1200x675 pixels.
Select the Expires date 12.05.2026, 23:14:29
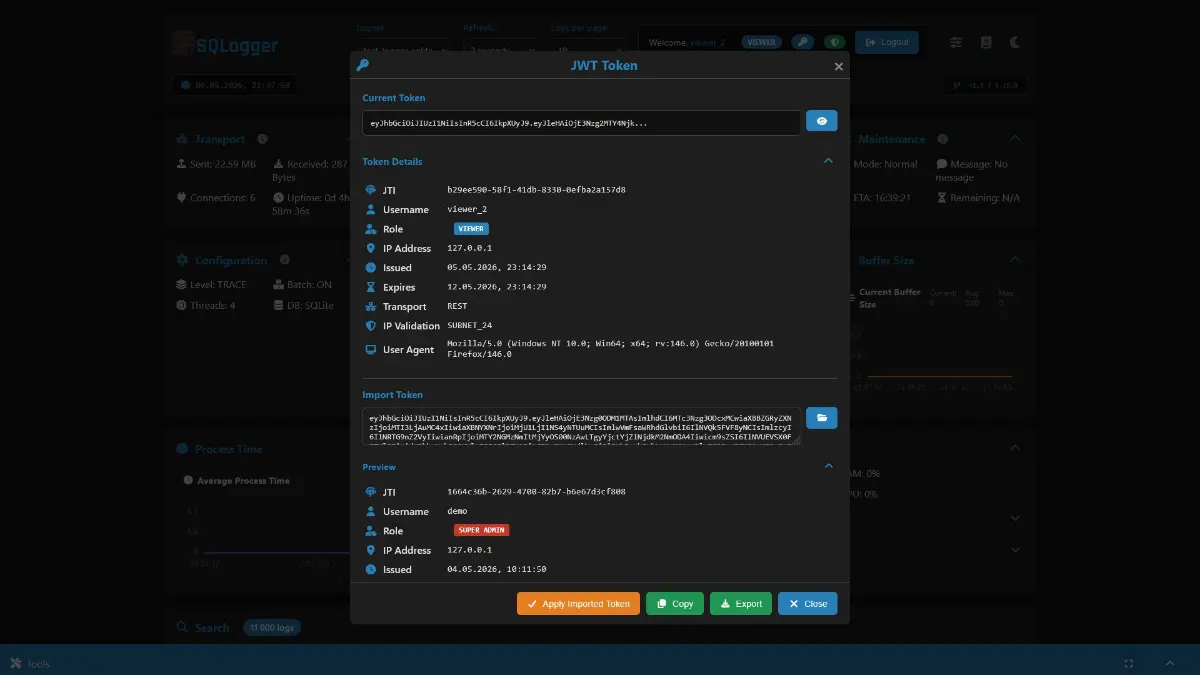tap(497, 287)
